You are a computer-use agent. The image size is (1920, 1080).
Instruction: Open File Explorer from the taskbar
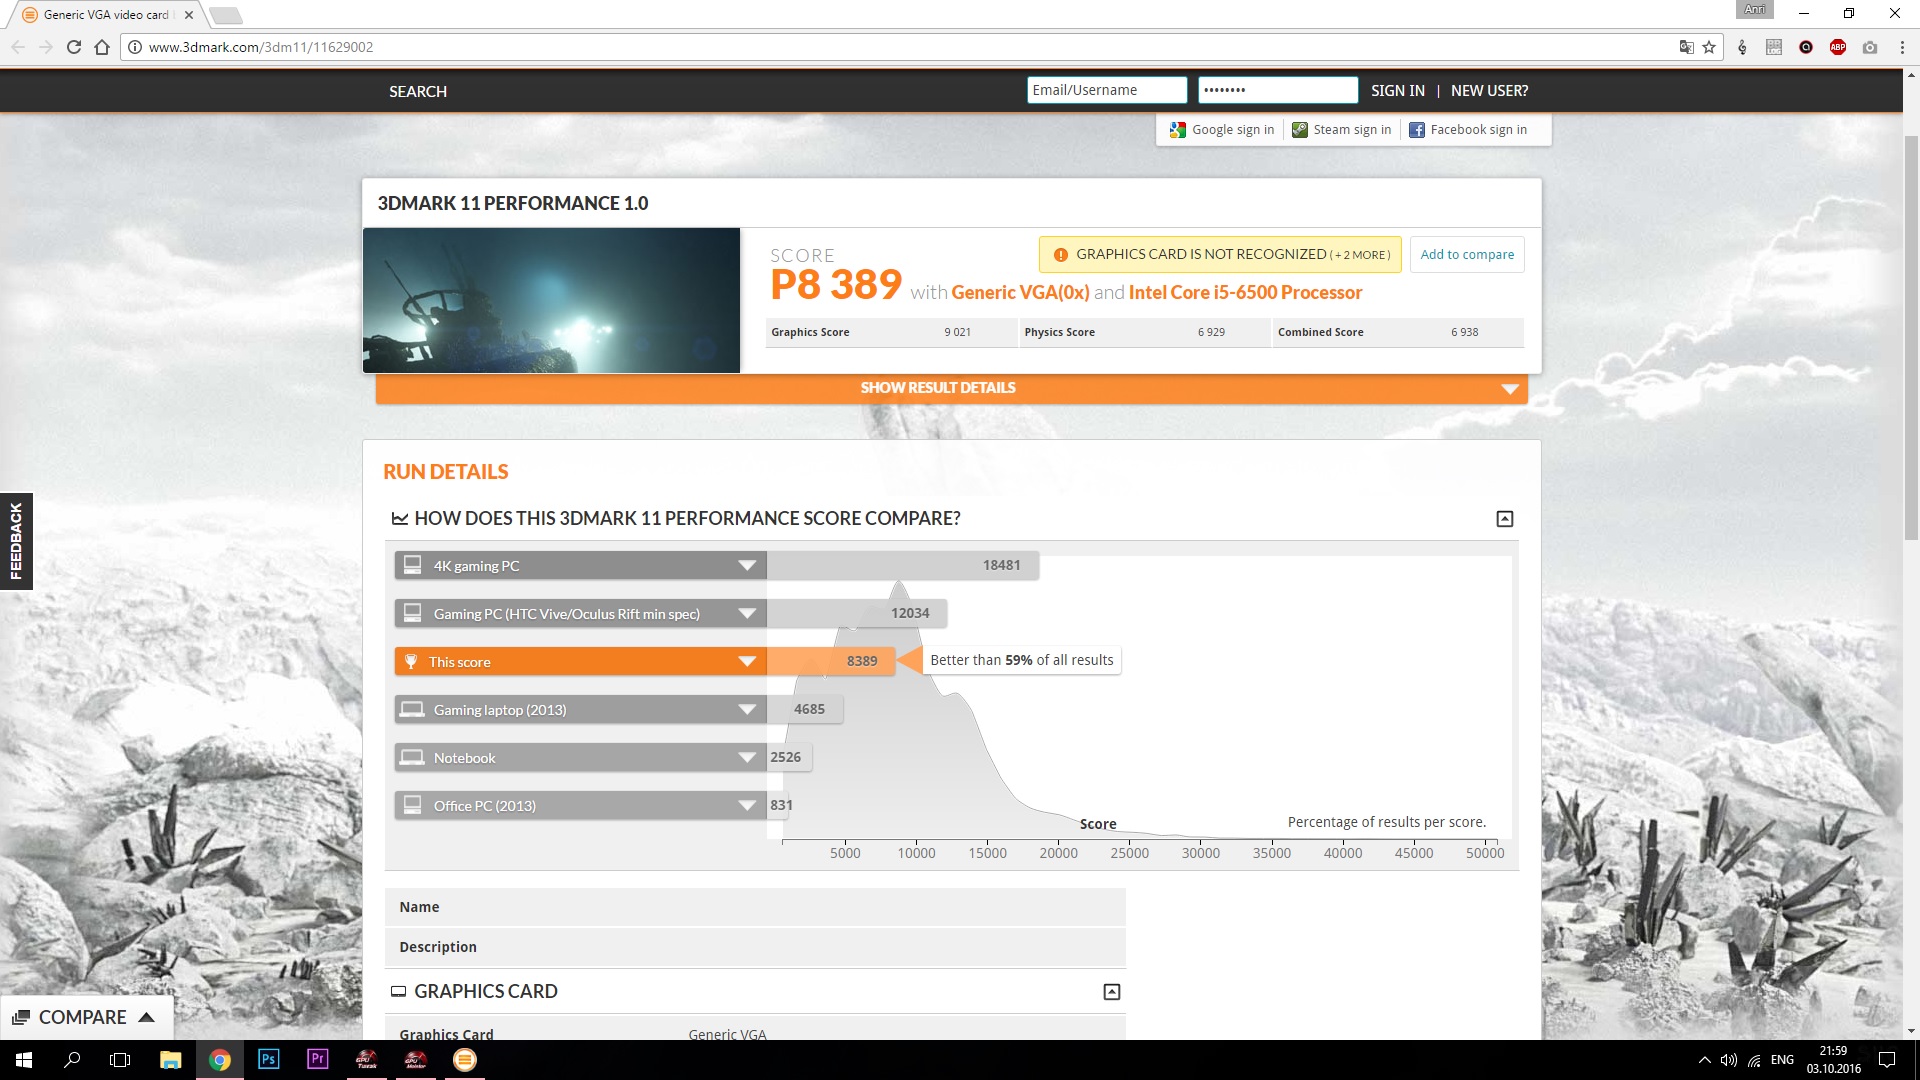click(x=170, y=1059)
